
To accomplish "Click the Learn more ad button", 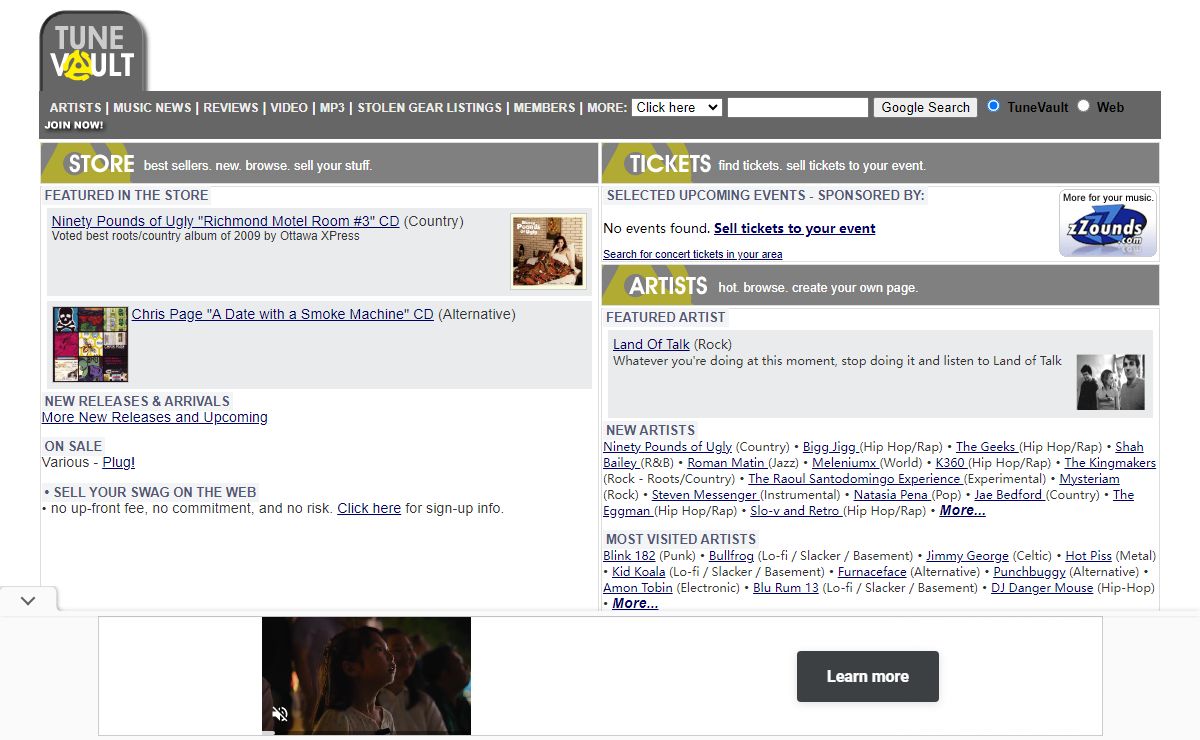I will click(x=868, y=677).
